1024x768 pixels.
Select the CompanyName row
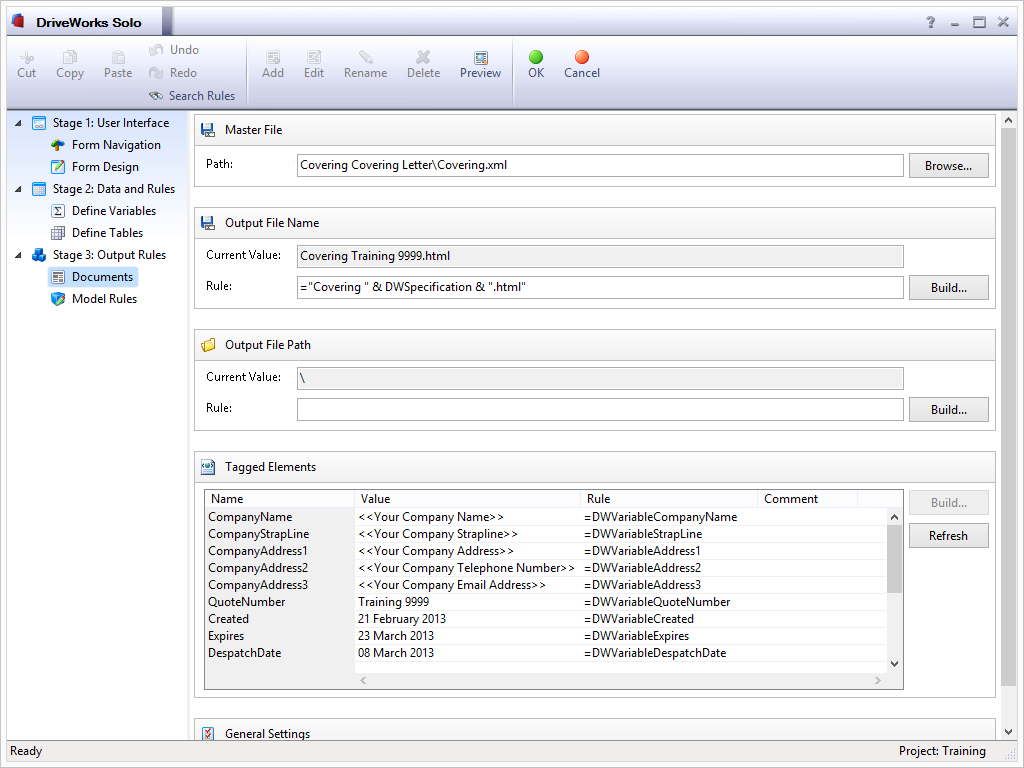(x=546, y=517)
